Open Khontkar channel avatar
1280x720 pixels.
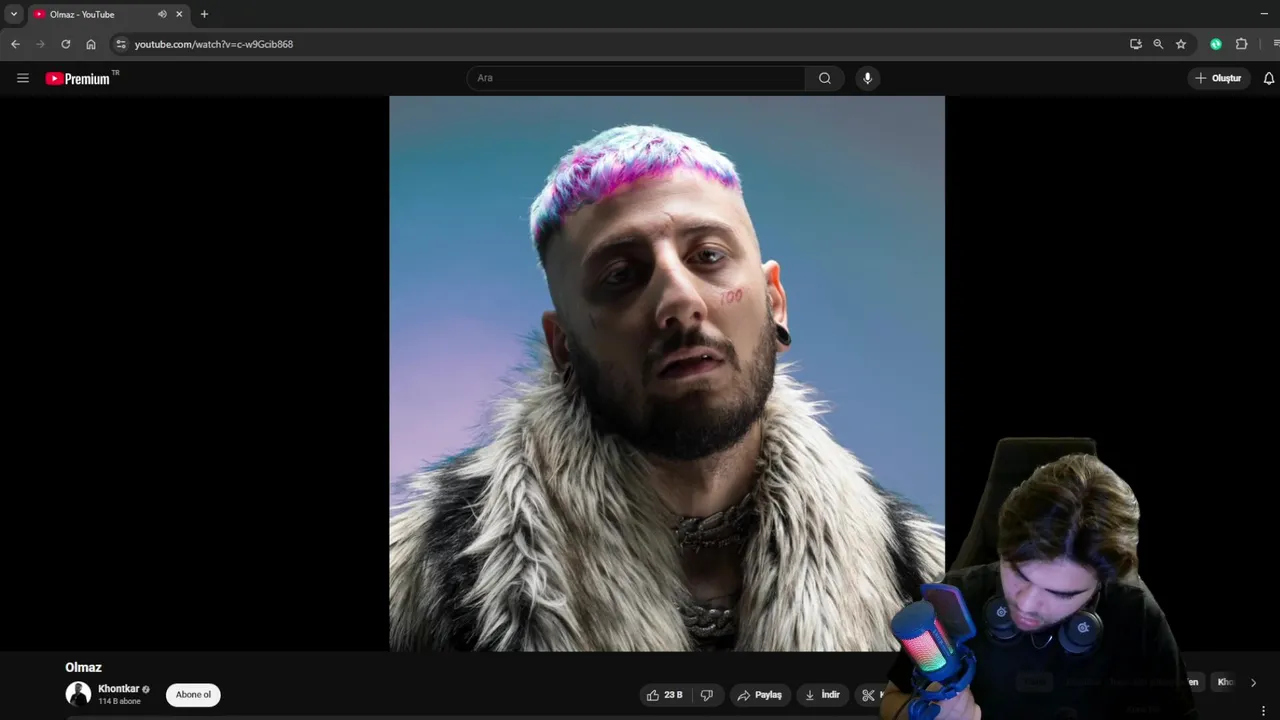click(x=78, y=694)
